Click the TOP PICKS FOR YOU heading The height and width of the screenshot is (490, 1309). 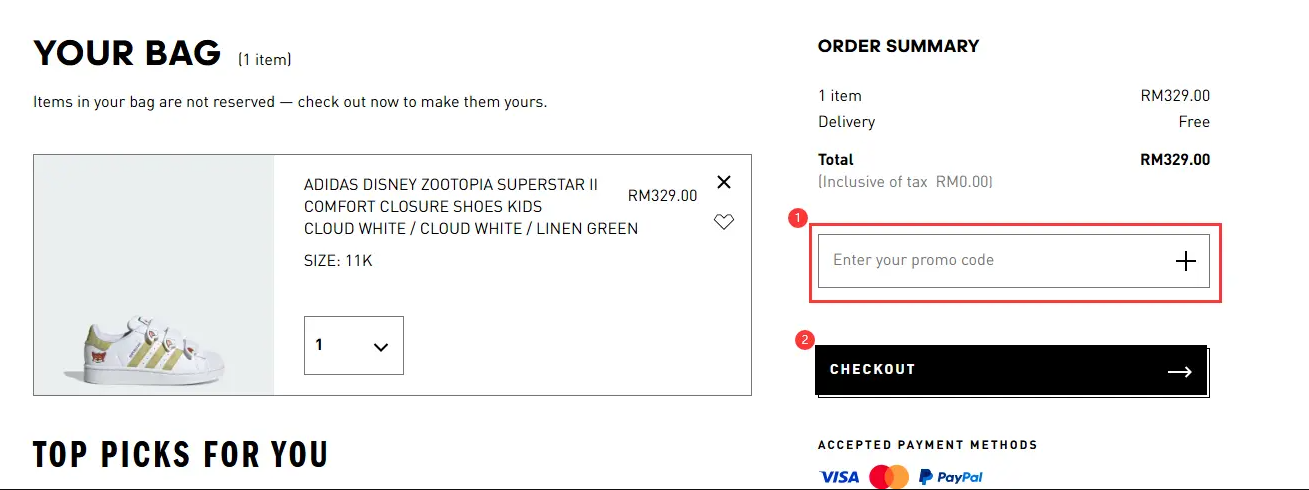180,455
